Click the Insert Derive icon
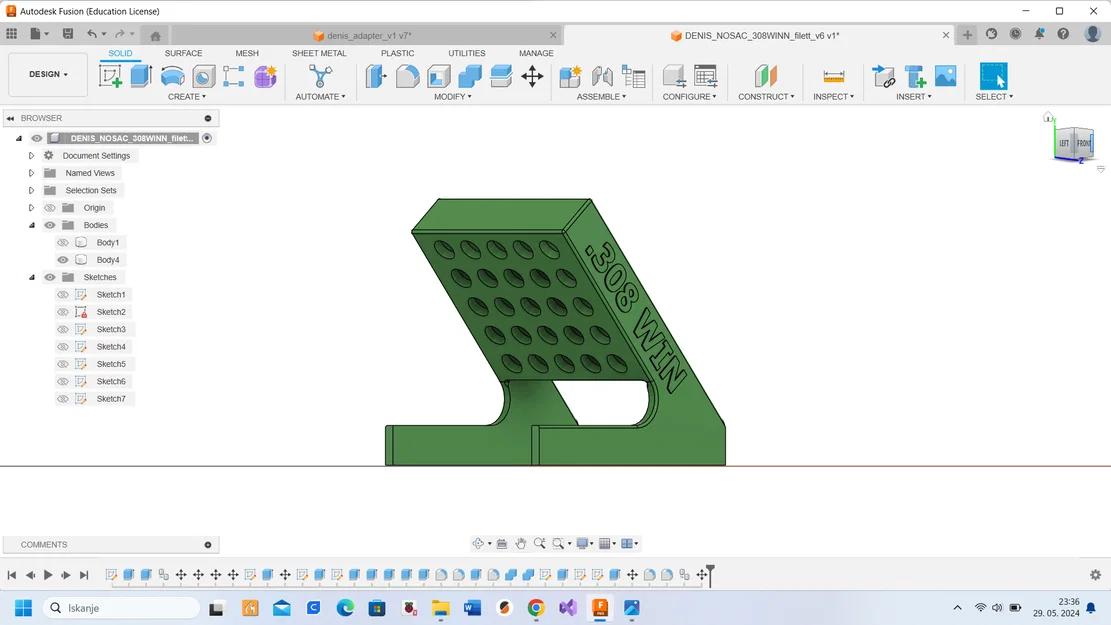Viewport: 1111px width, 625px height. tap(884, 77)
